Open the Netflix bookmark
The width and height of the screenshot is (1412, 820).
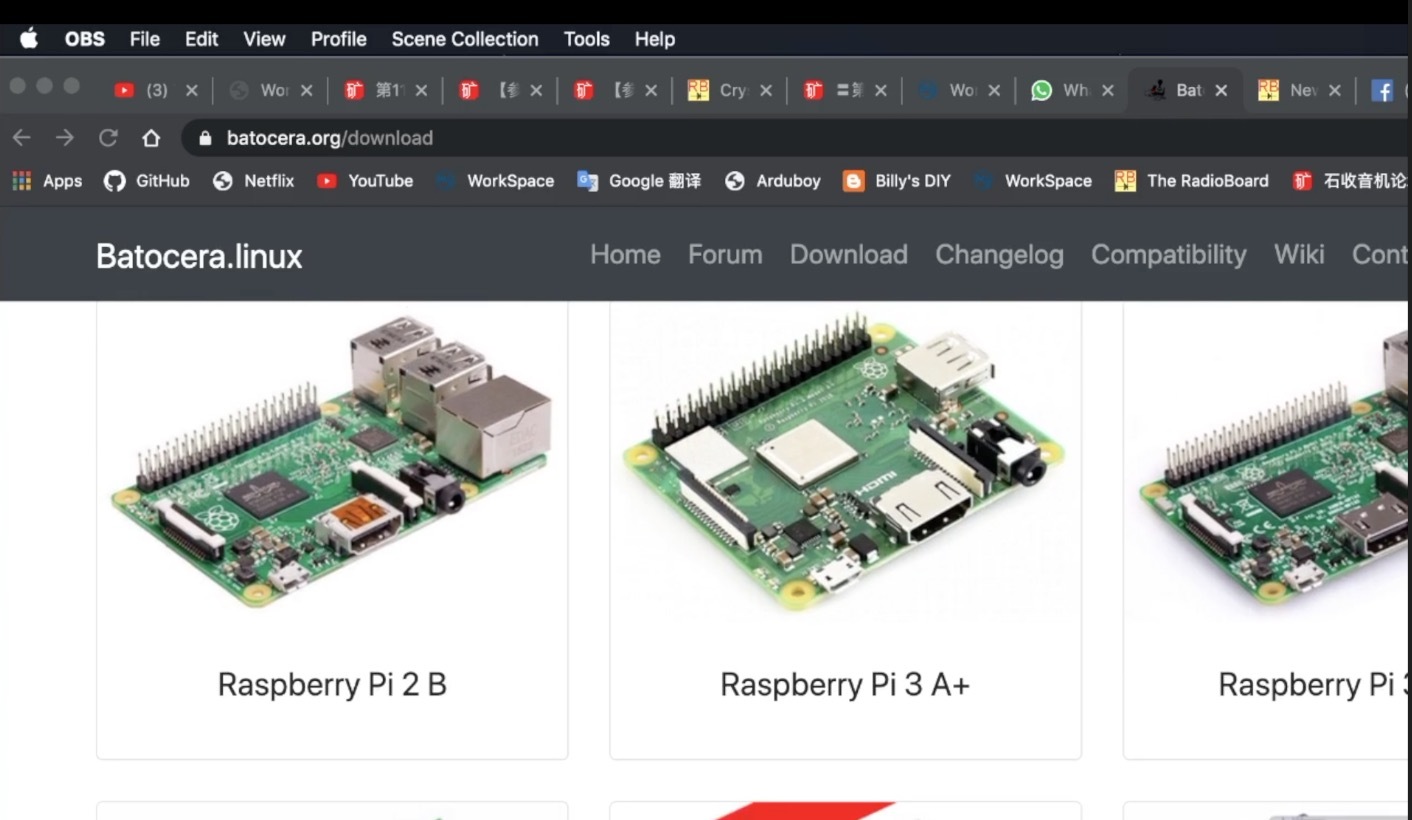tap(254, 181)
